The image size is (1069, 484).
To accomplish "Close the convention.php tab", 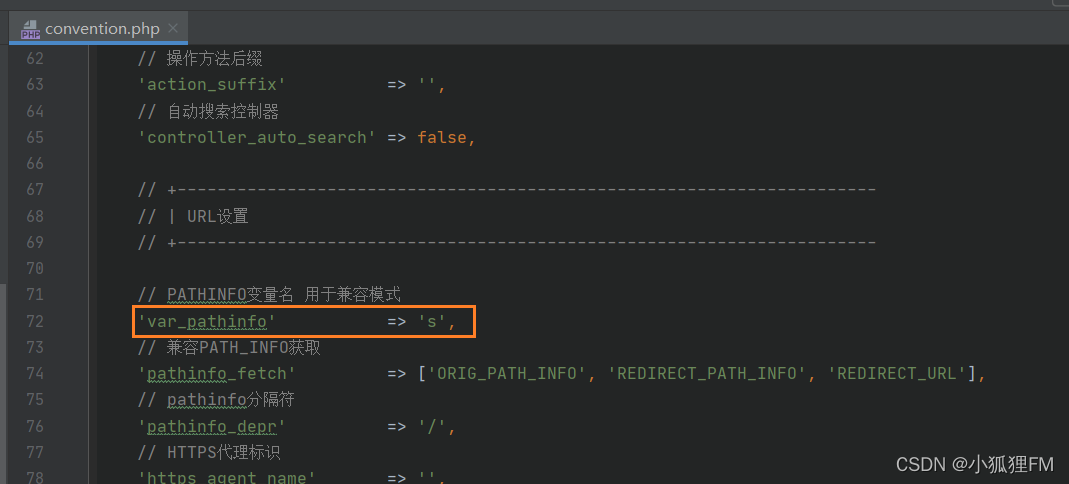I will click(x=173, y=29).
